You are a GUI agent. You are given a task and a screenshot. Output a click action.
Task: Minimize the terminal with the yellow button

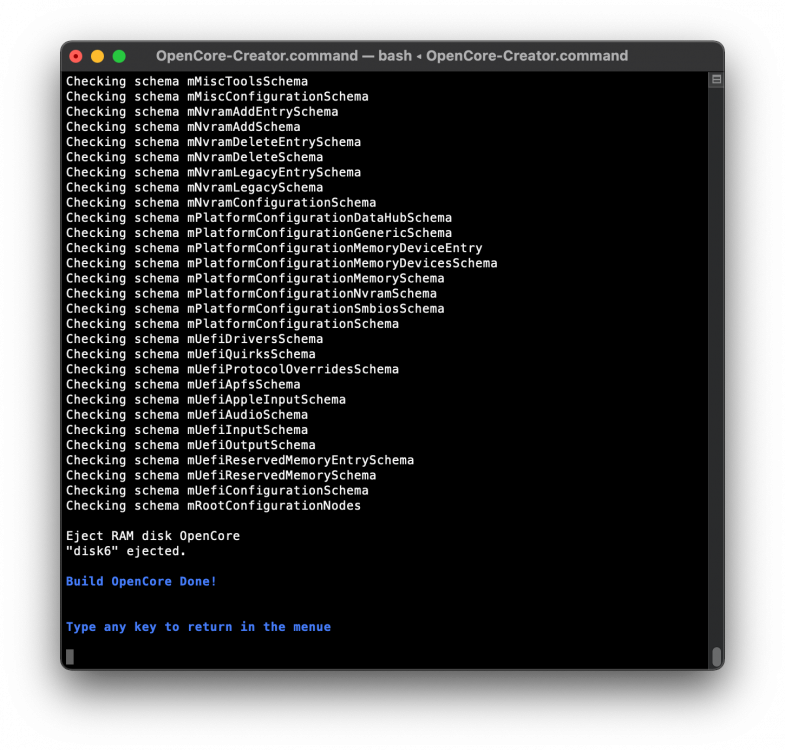(x=98, y=56)
